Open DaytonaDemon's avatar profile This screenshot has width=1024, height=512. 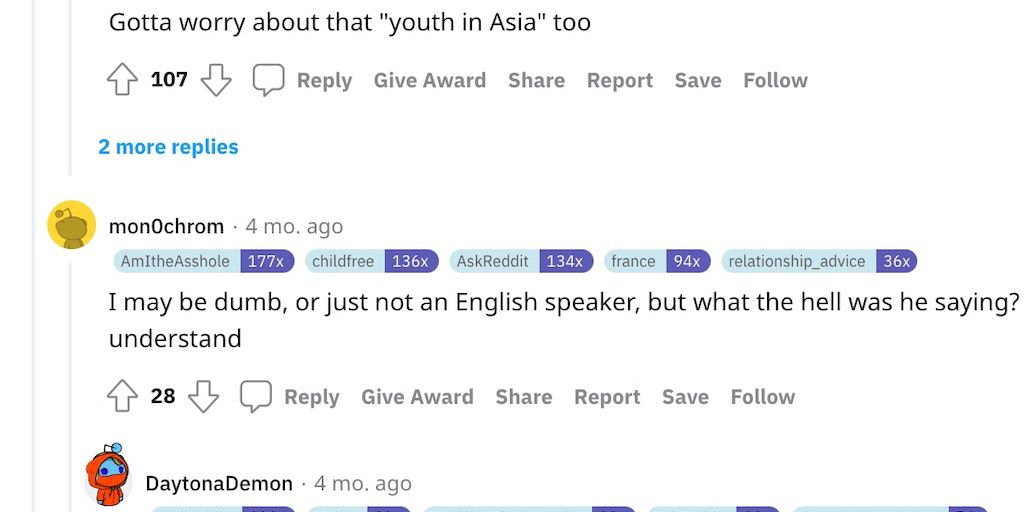[108, 477]
